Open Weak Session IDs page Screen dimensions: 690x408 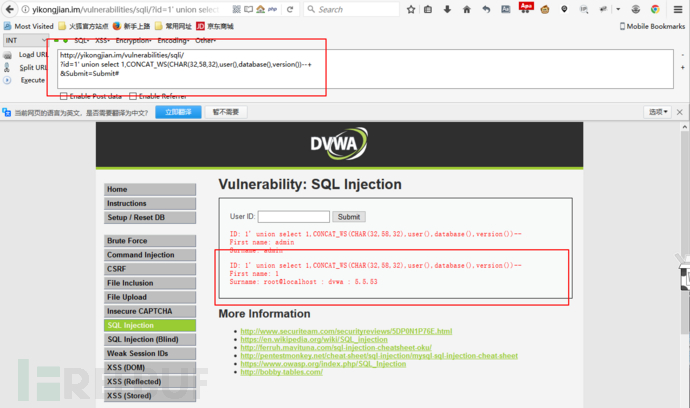(150, 353)
